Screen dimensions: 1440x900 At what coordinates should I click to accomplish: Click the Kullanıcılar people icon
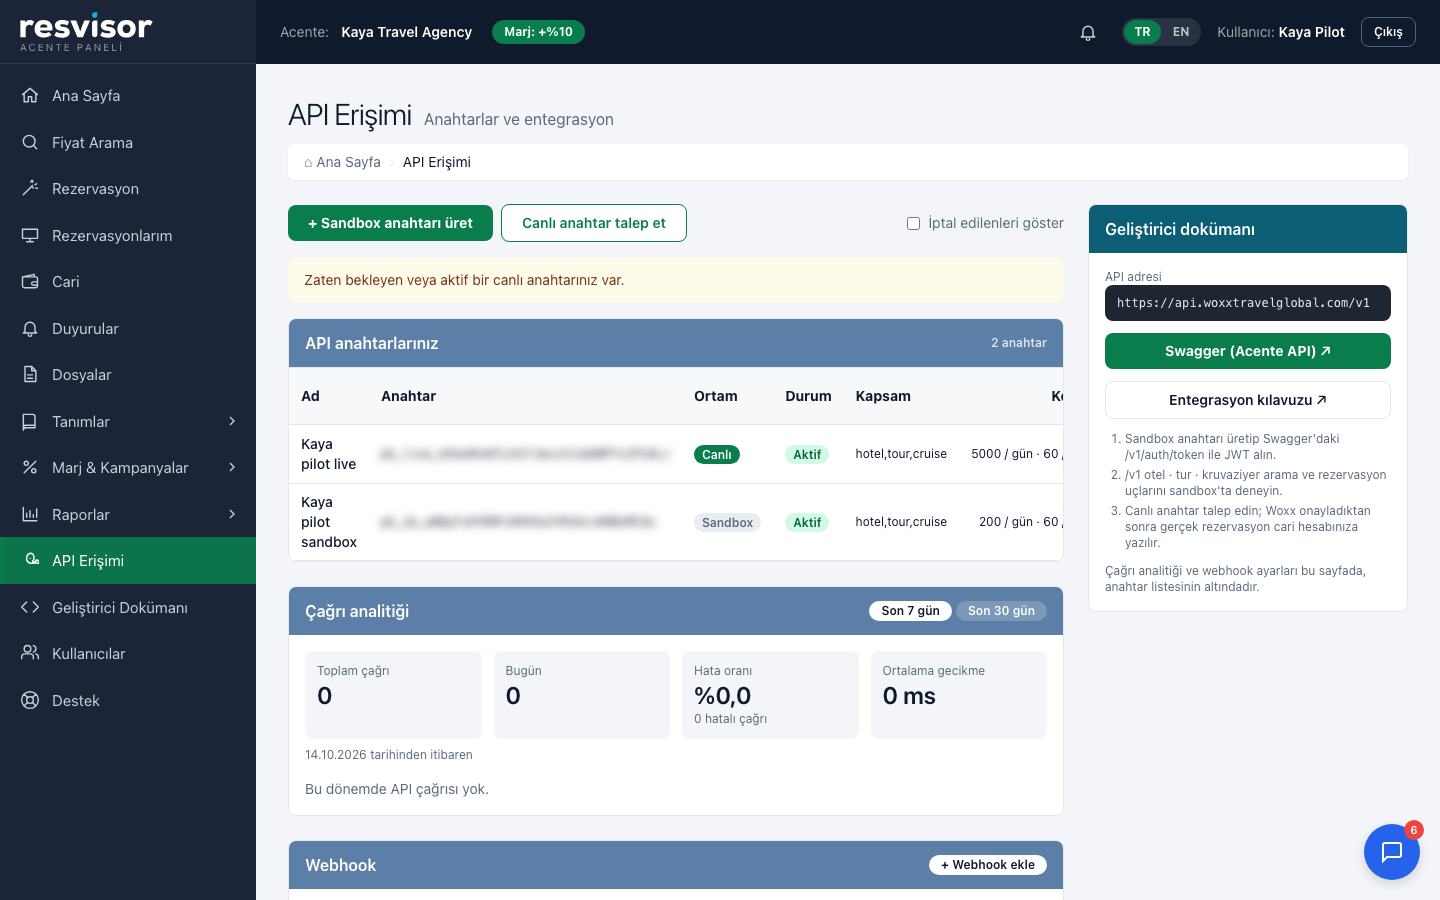point(30,653)
